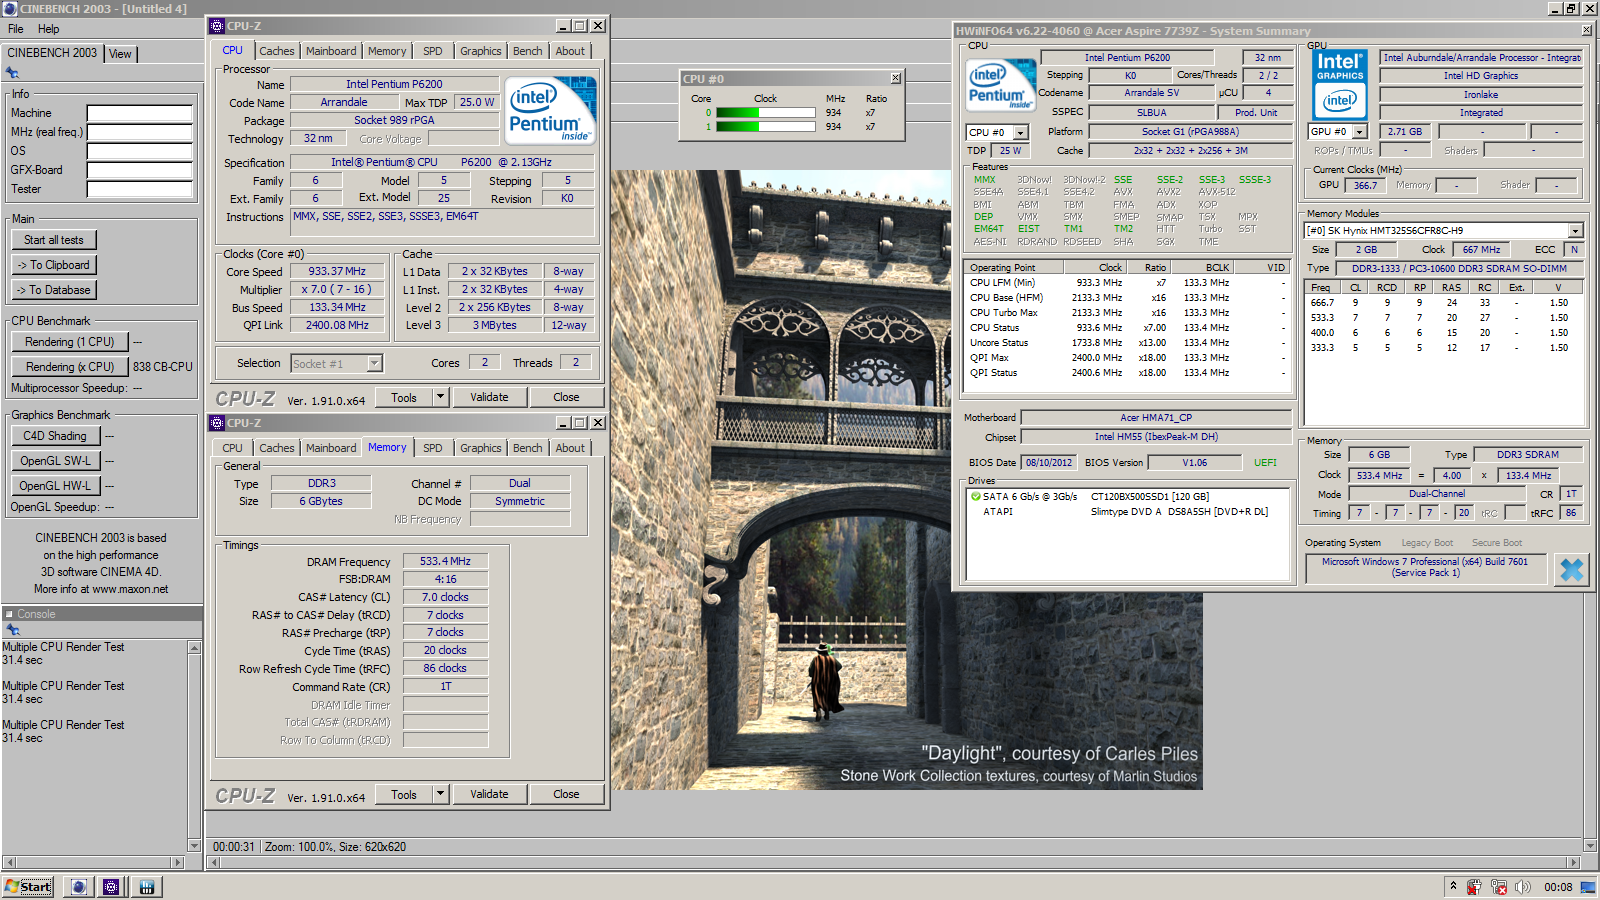Run the C4D Shading benchmark
Viewport: 1600px width, 900px height.
[55, 436]
